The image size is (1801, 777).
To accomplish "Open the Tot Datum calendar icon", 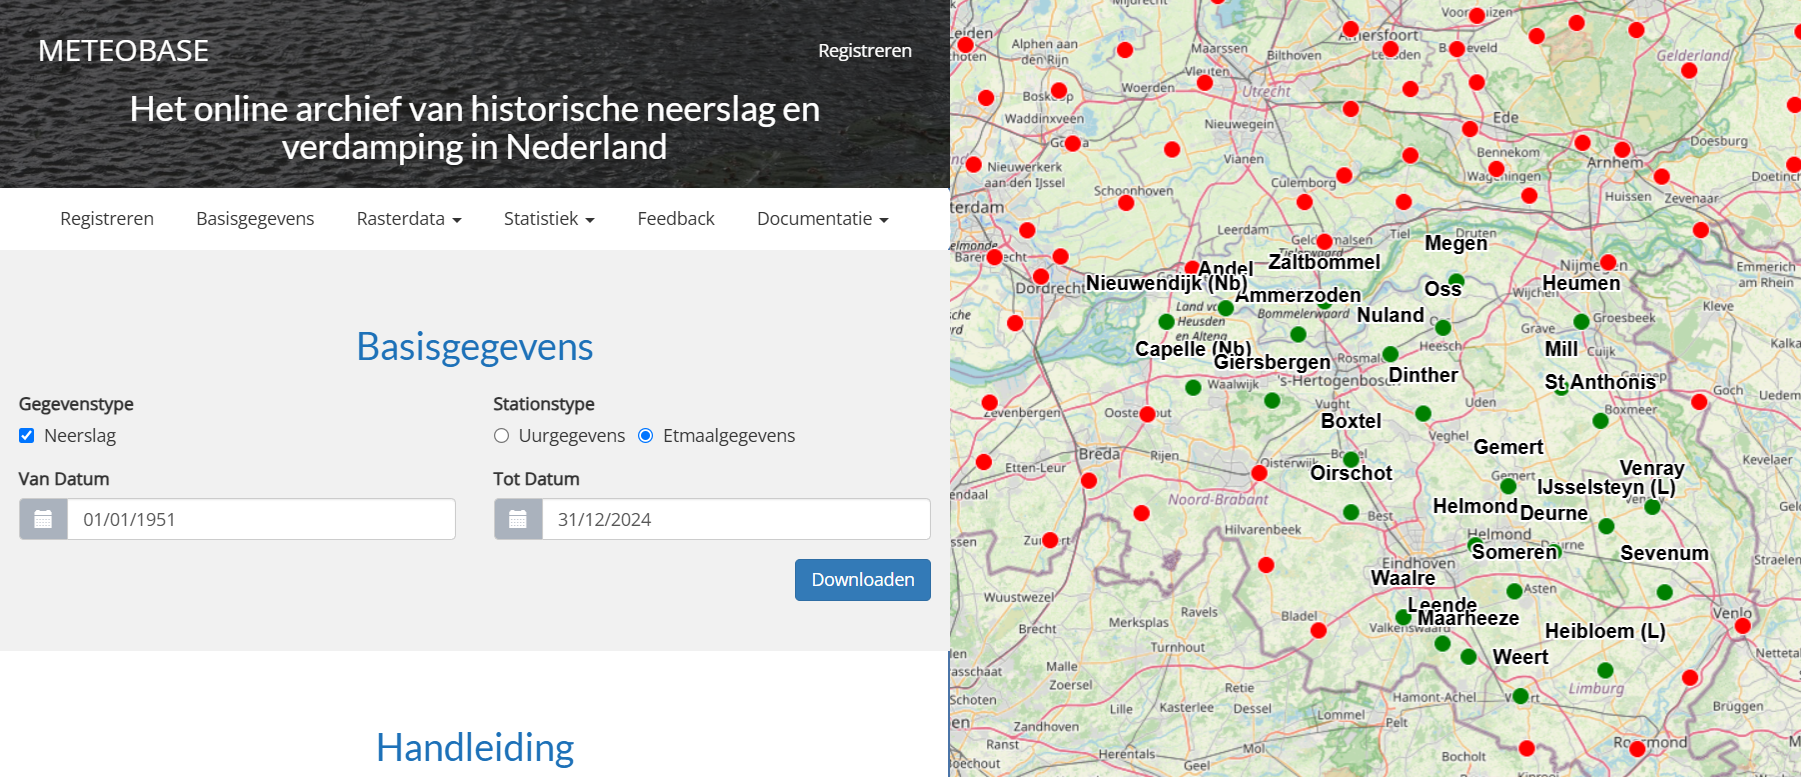I will point(518,519).
